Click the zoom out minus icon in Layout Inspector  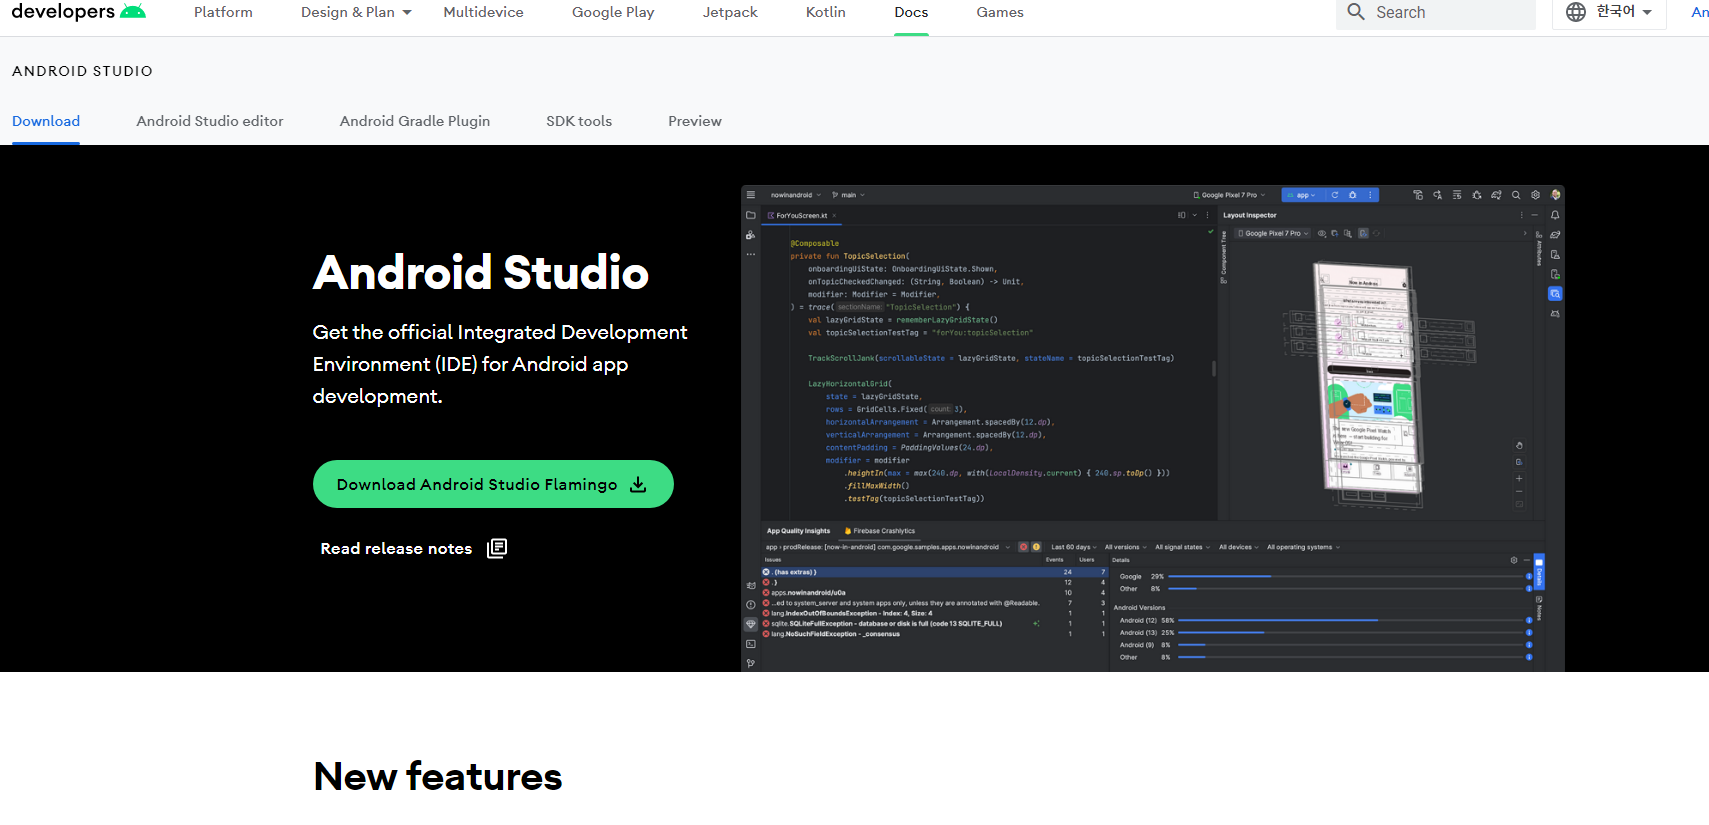(1519, 491)
